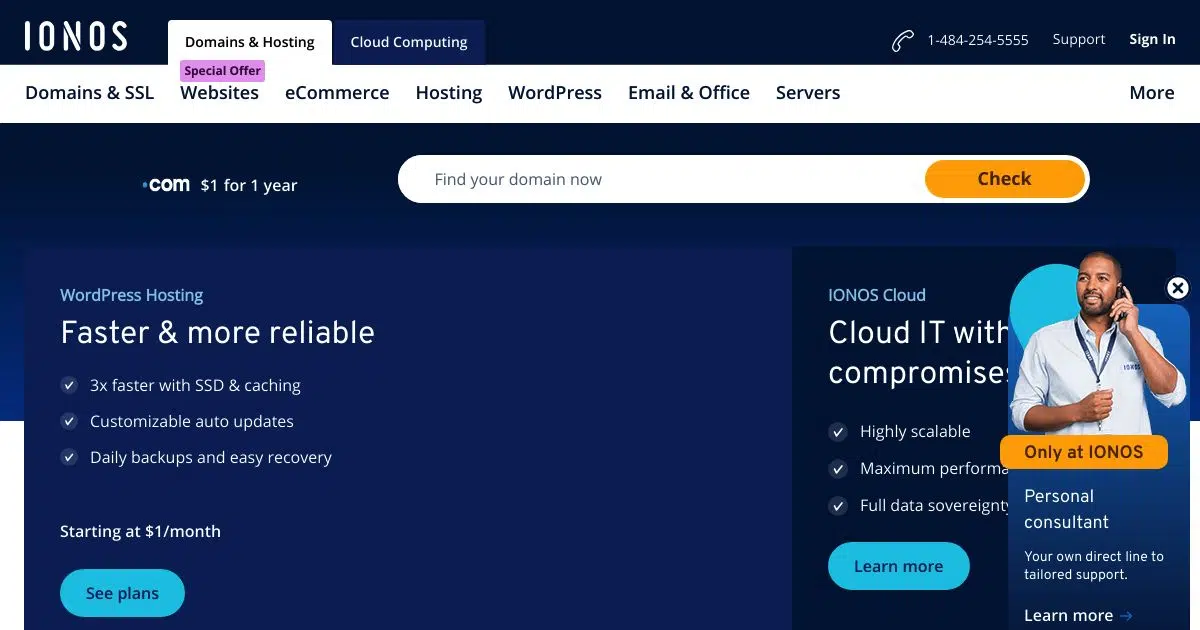
Task: Click into the Find your domain field
Action: 660,180
